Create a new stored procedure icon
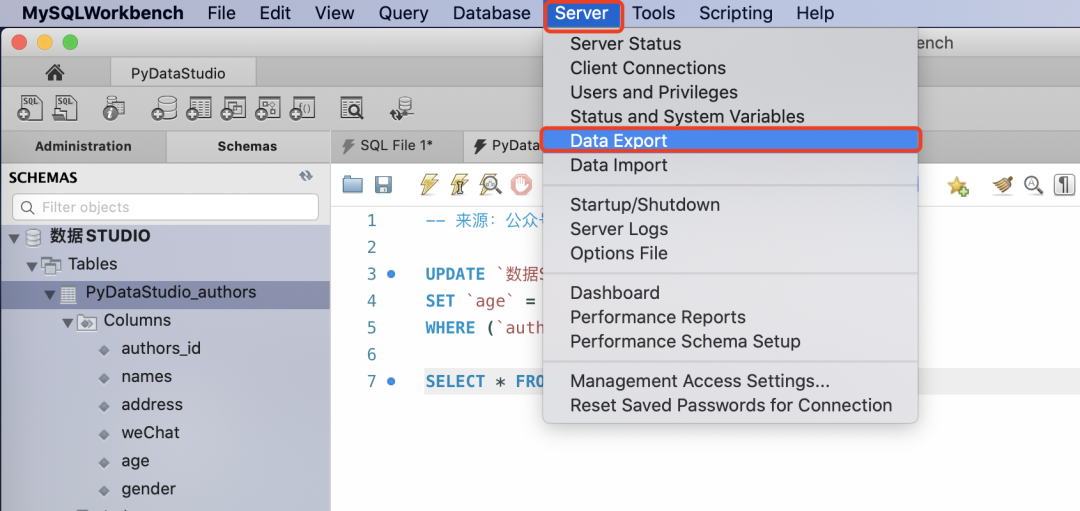This screenshot has width=1080, height=511. click(268, 108)
